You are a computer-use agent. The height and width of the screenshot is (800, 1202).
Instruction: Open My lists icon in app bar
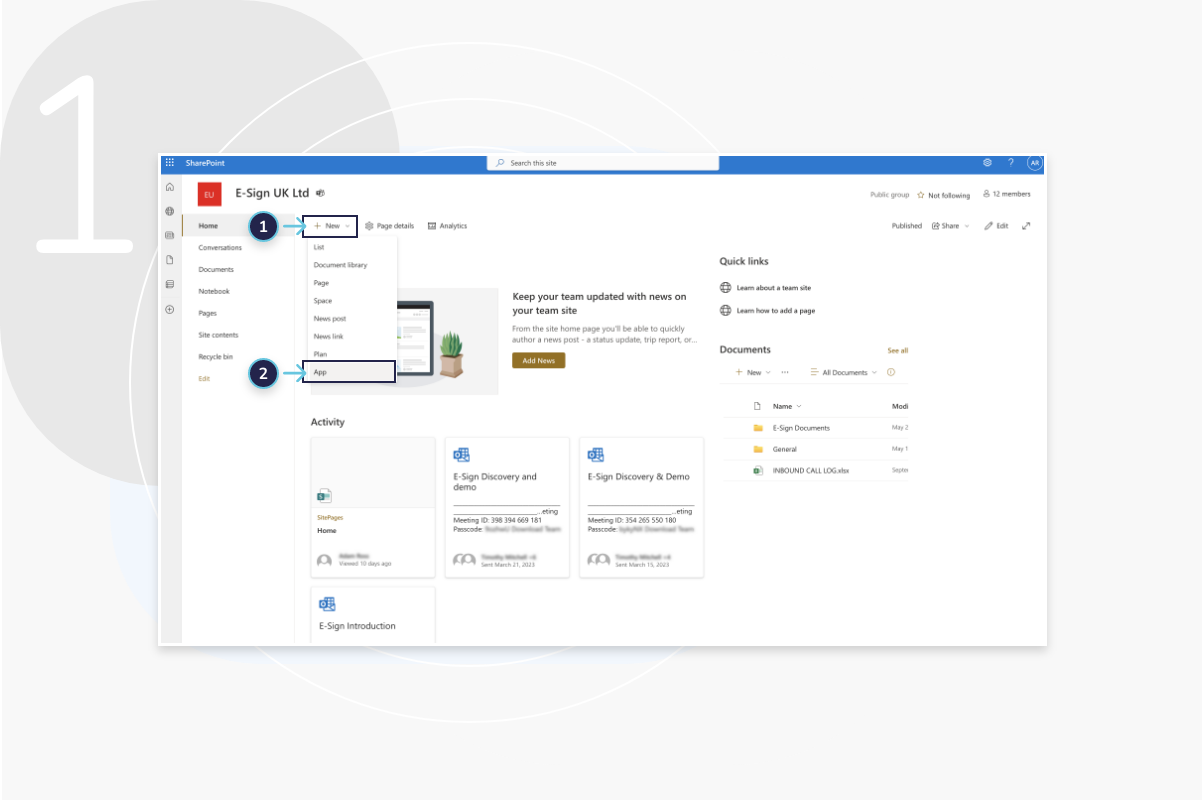(170, 285)
